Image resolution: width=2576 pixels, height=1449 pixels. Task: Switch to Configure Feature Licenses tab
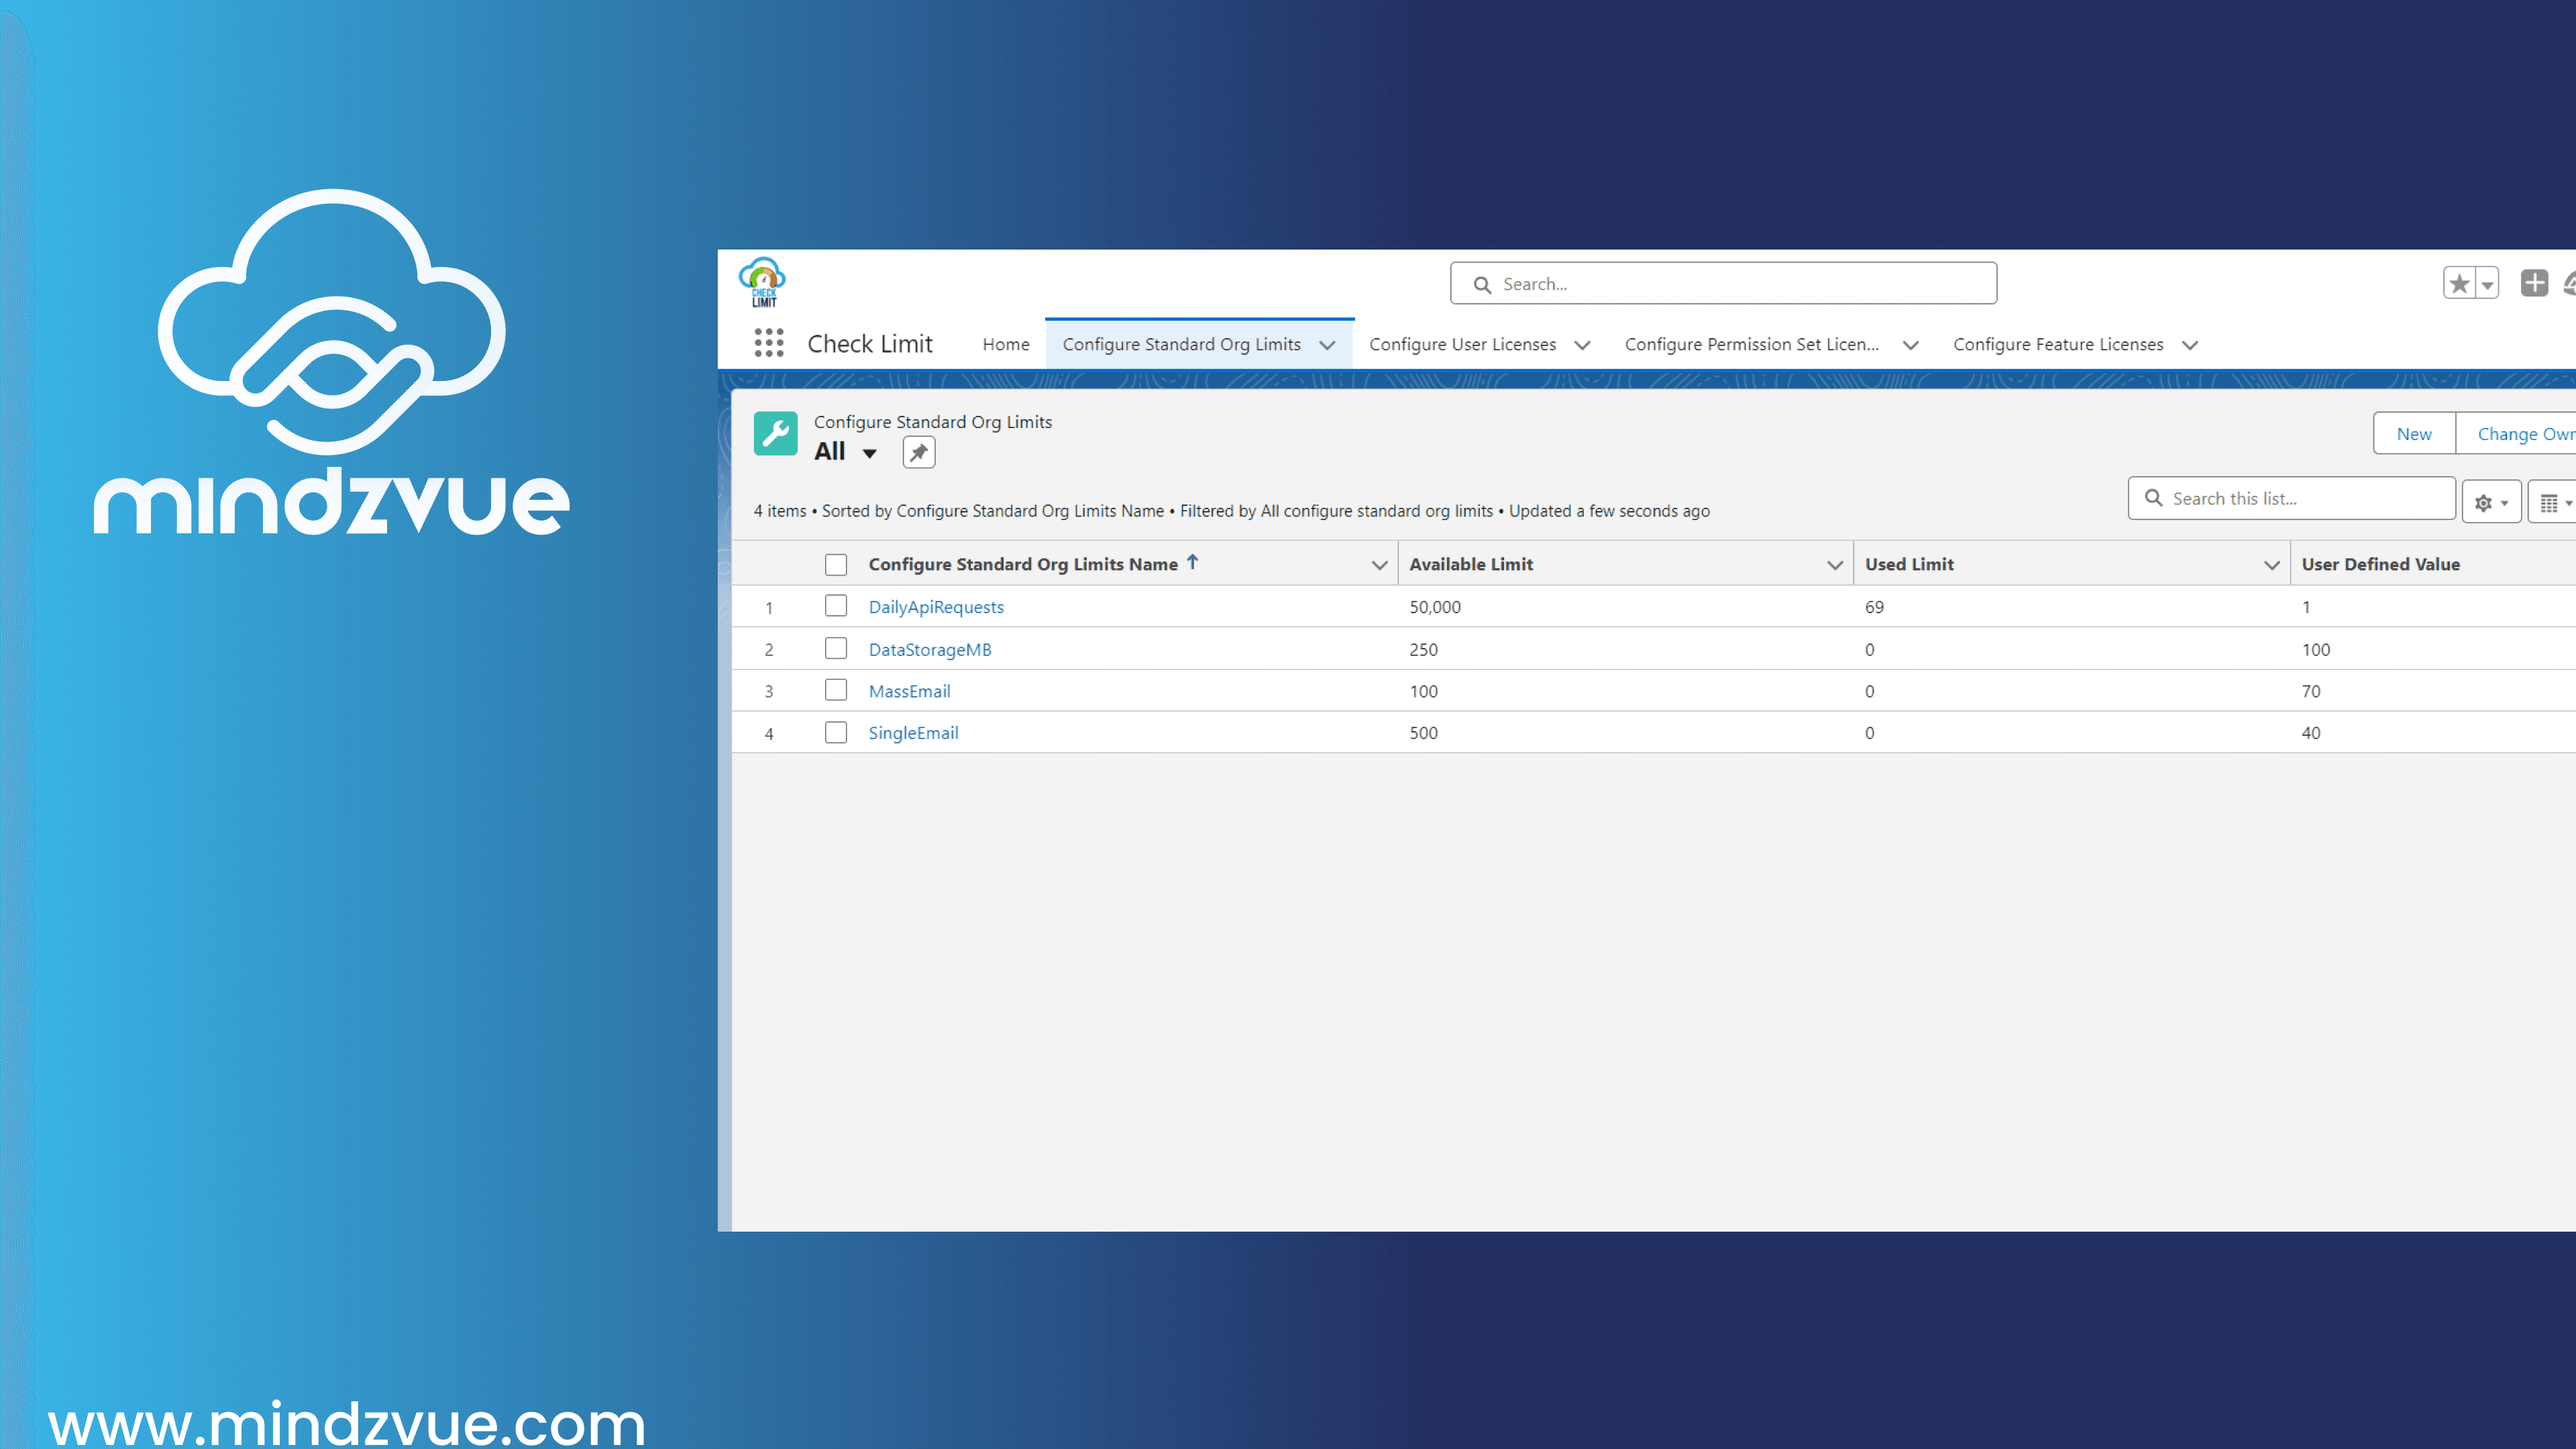[x=2058, y=344]
